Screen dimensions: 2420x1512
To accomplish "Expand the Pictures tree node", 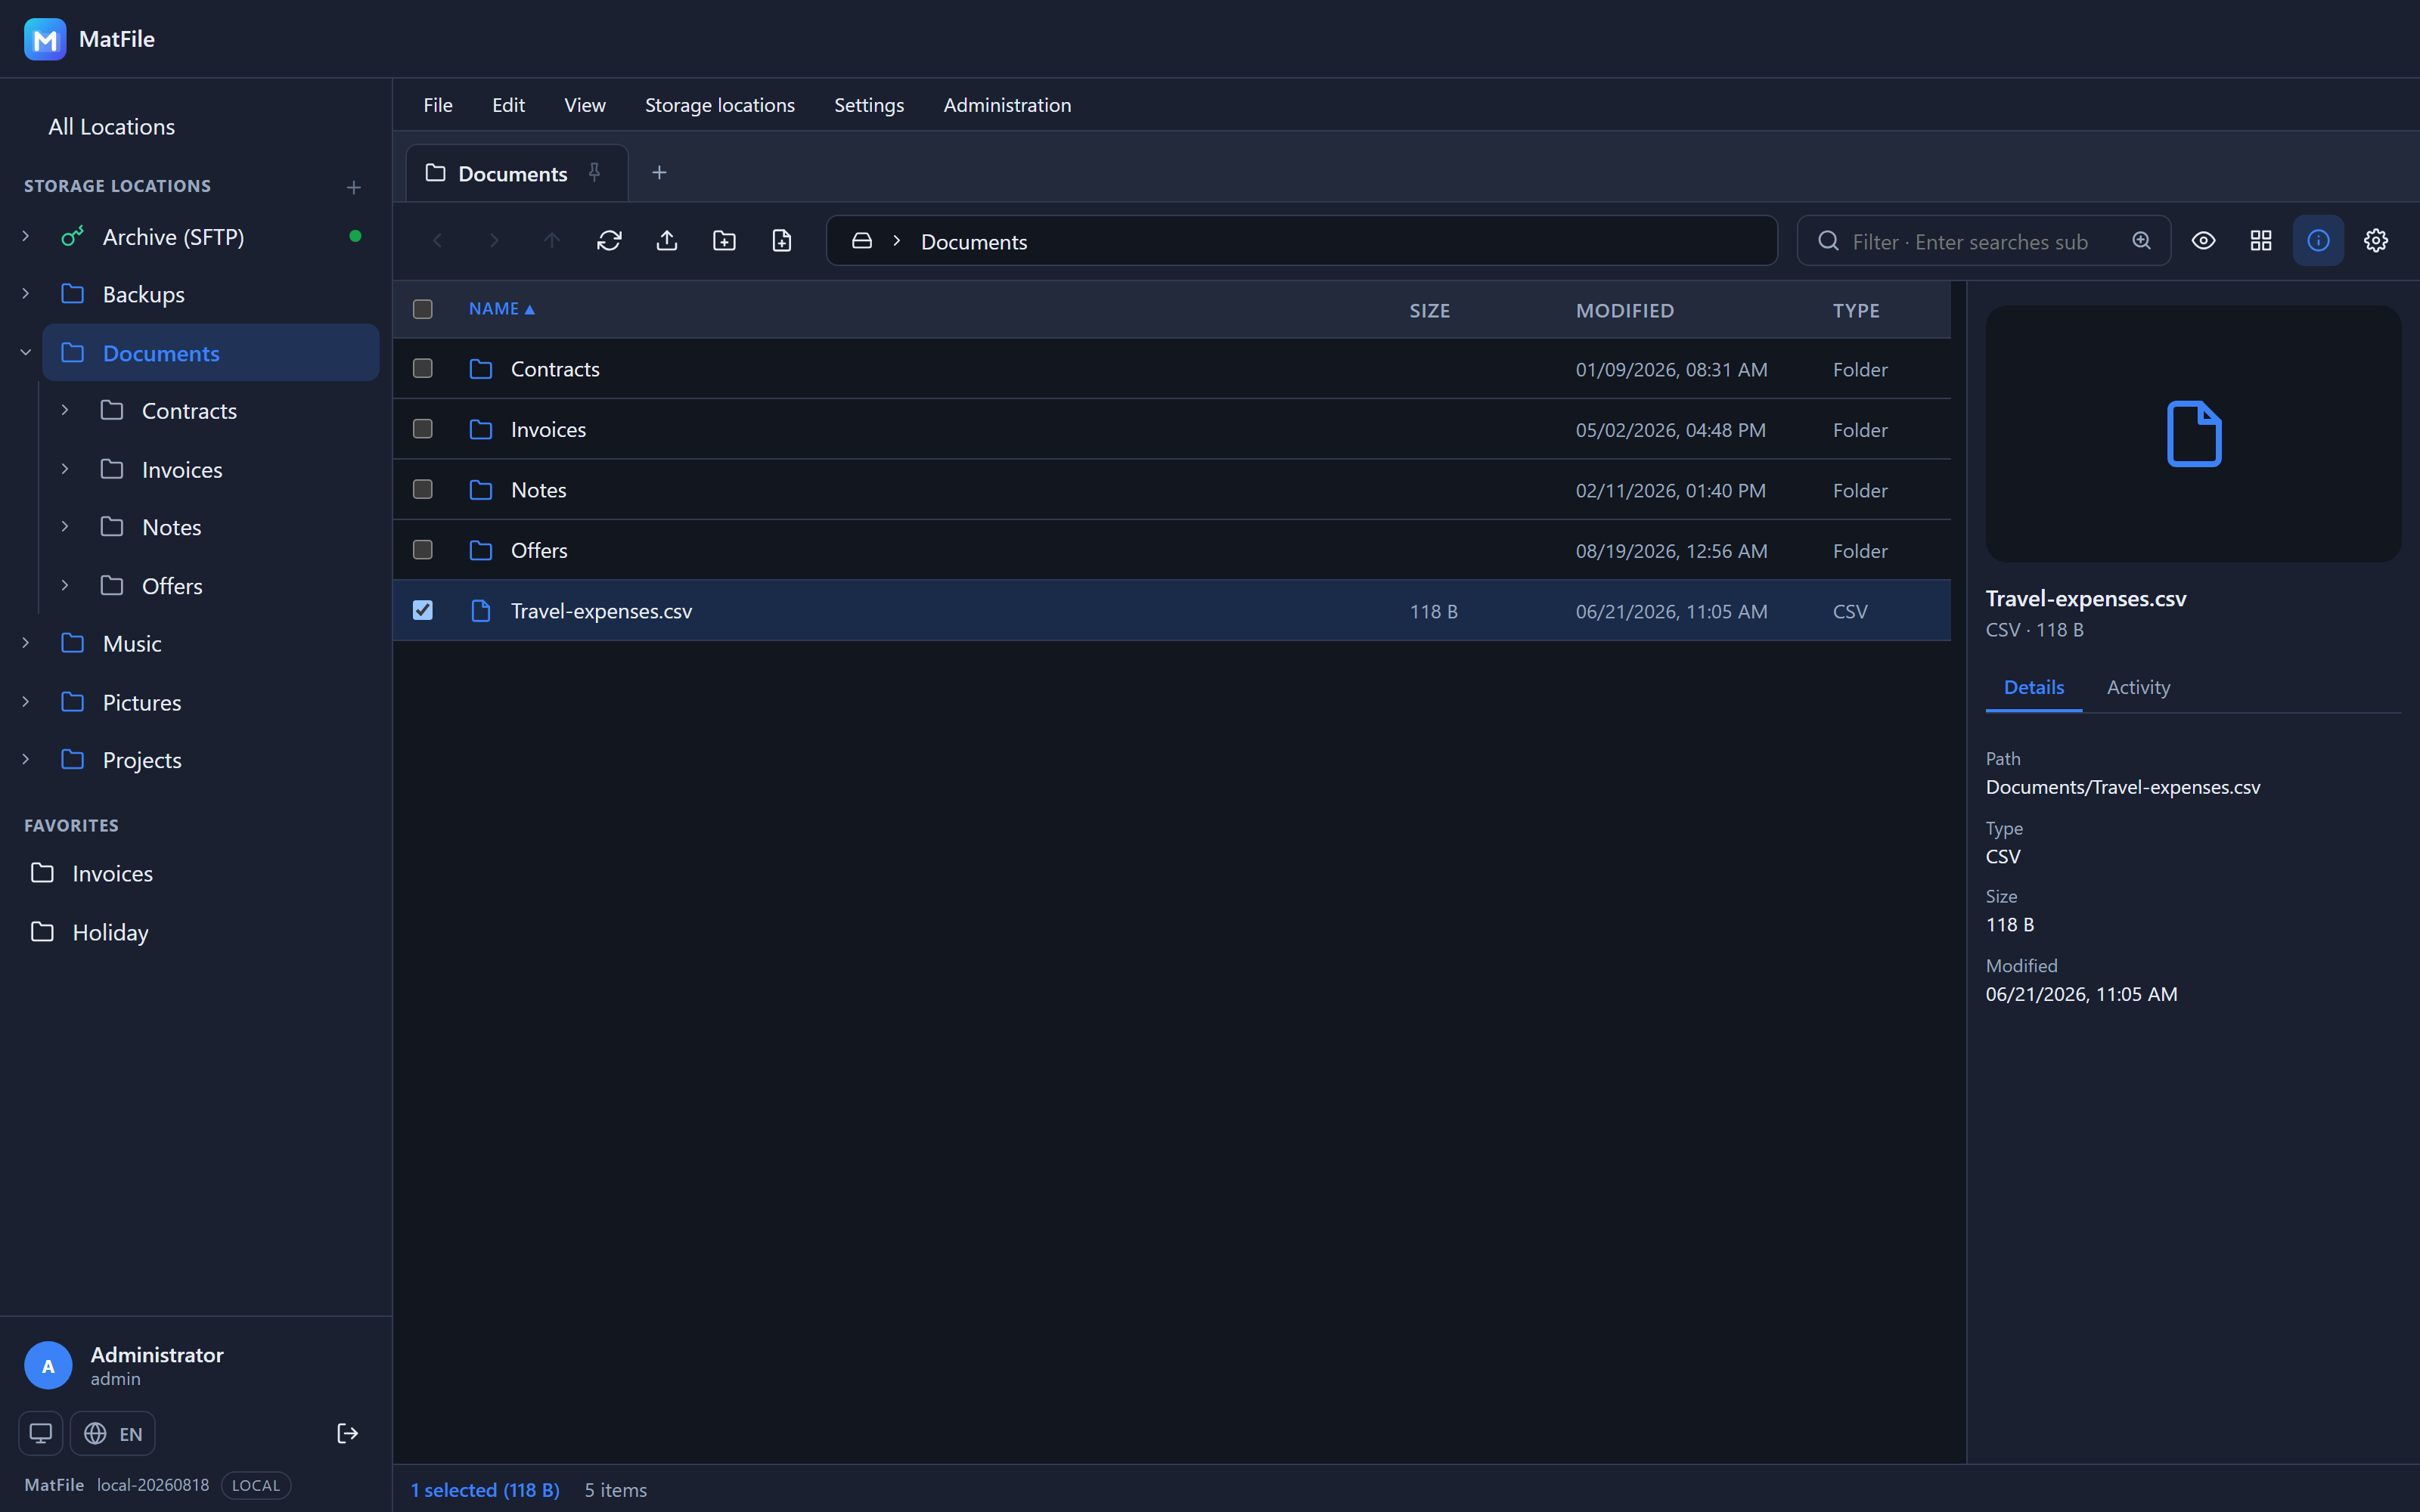I will click(26, 702).
